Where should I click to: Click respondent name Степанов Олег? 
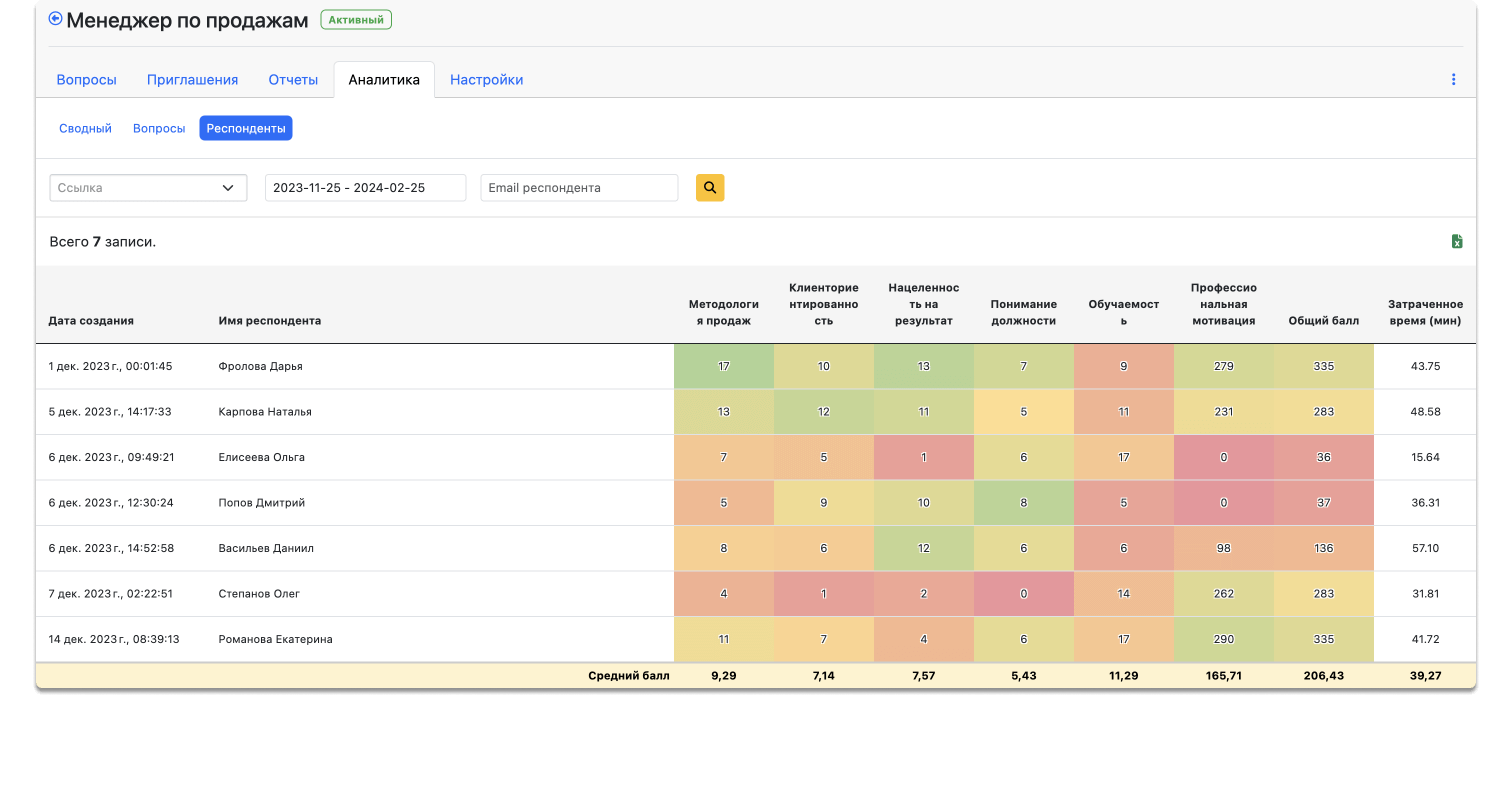[x=259, y=594]
